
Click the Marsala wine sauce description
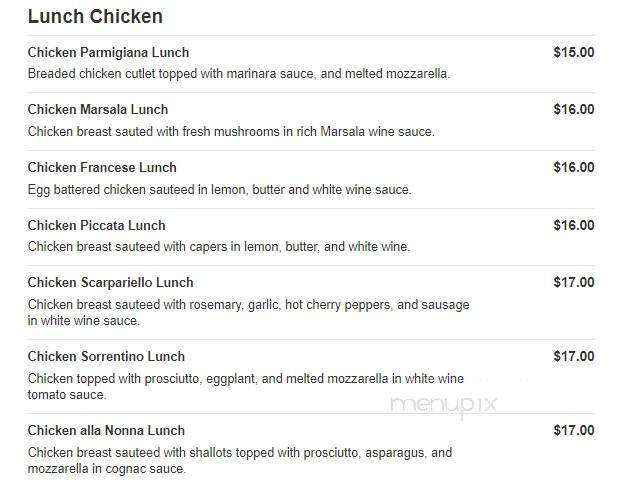point(230,132)
